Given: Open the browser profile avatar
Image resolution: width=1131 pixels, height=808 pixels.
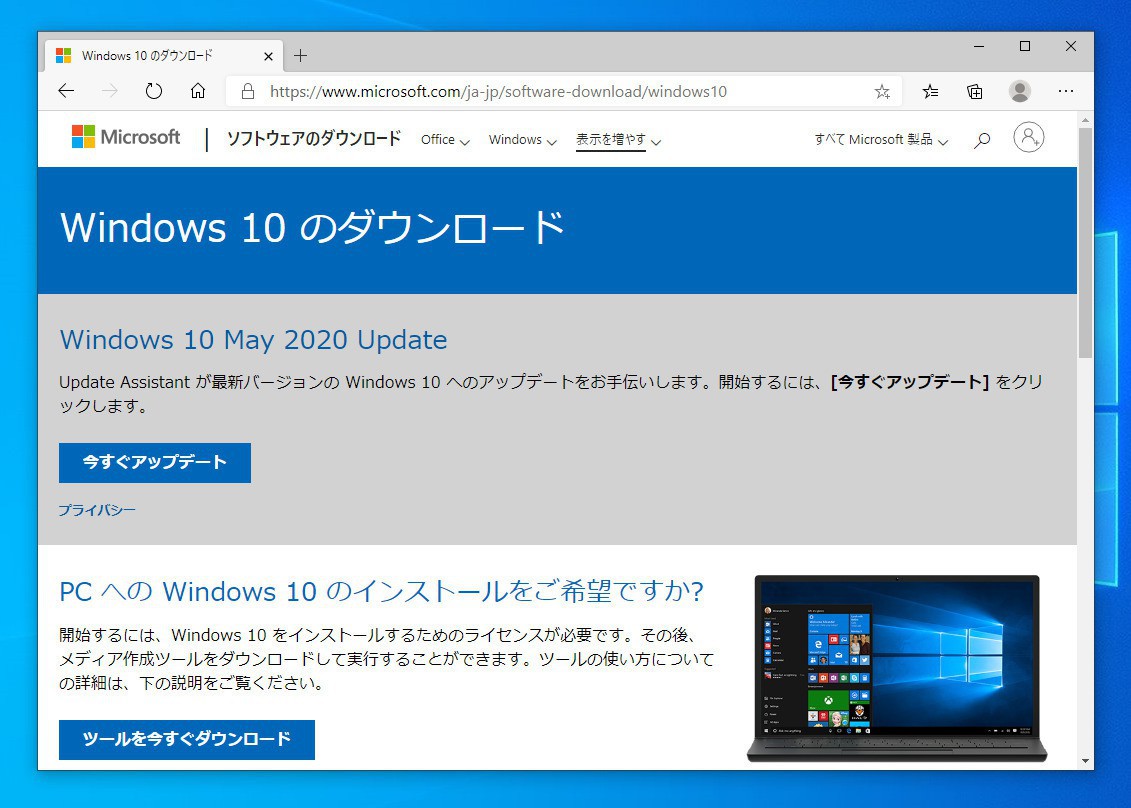Looking at the screenshot, I should coord(1020,91).
